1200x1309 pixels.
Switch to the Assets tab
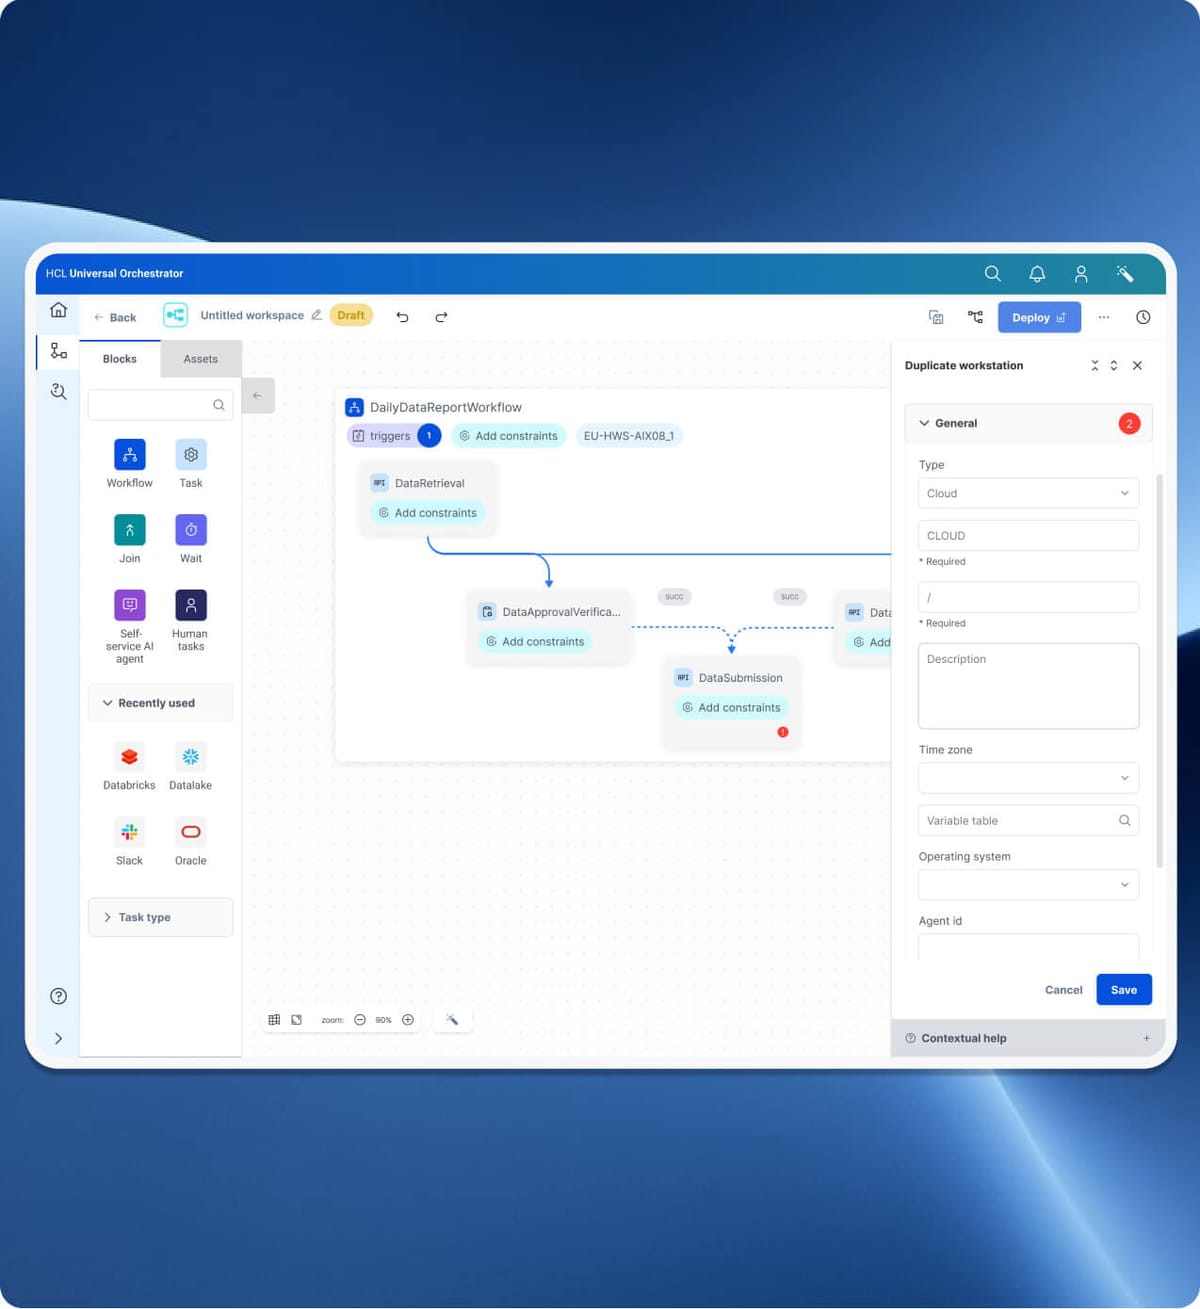(x=200, y=358)
